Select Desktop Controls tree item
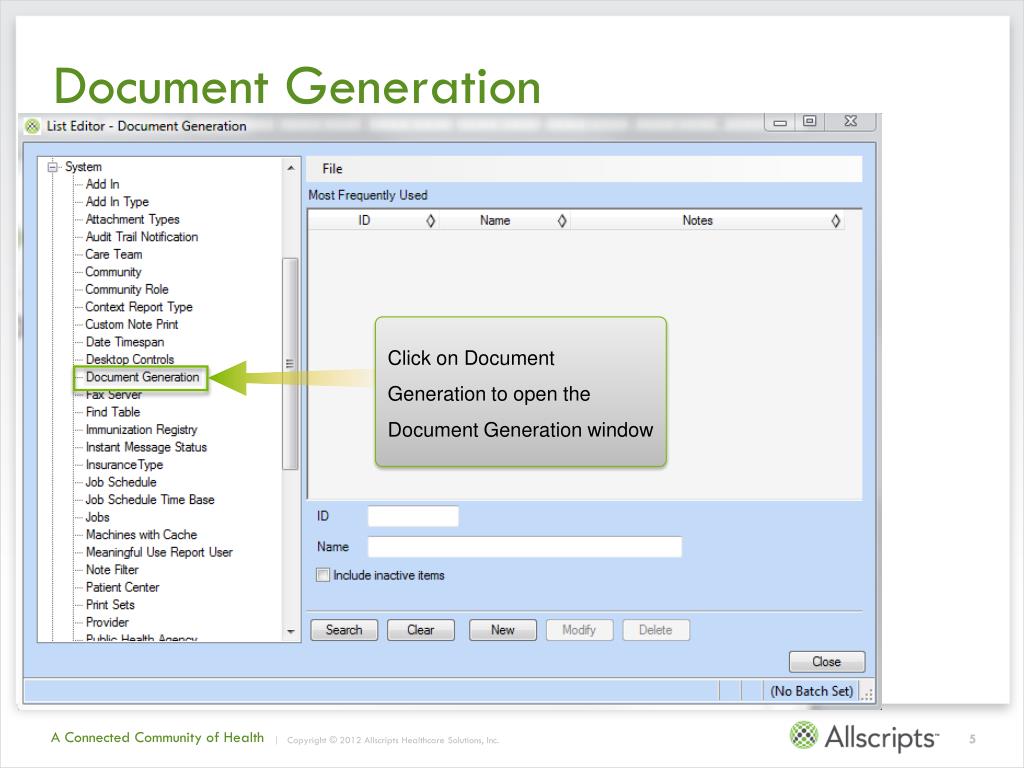The image size is (1024, 768). [130, 359]
